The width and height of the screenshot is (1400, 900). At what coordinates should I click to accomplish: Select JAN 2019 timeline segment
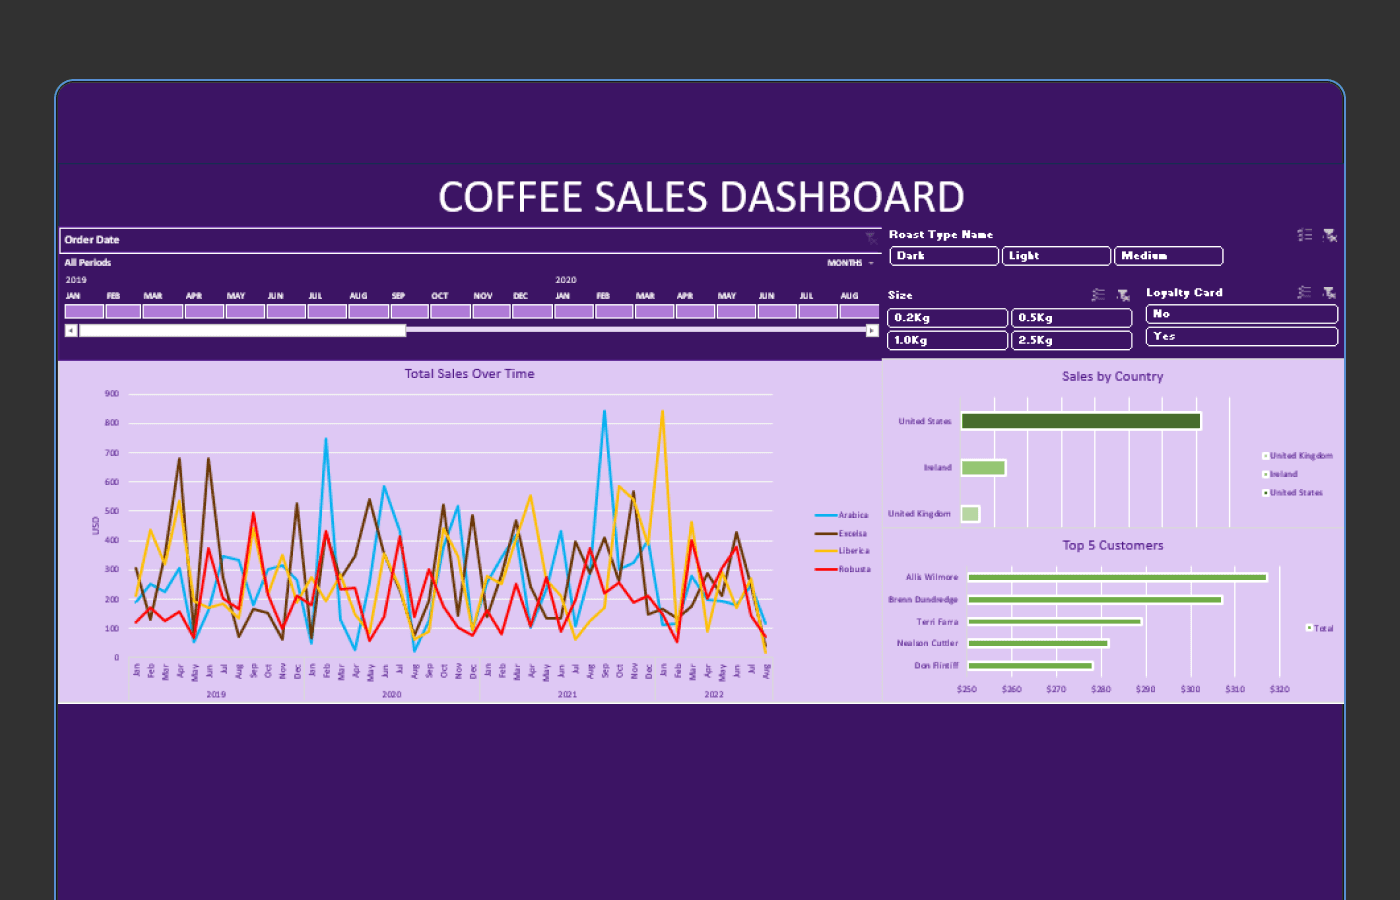84,311
